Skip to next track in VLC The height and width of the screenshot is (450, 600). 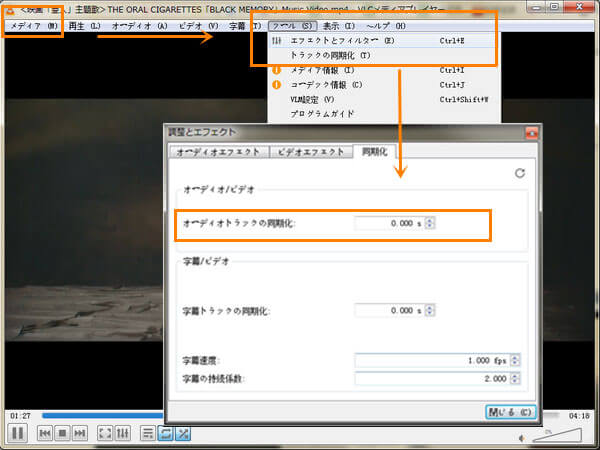click(80, 433)
